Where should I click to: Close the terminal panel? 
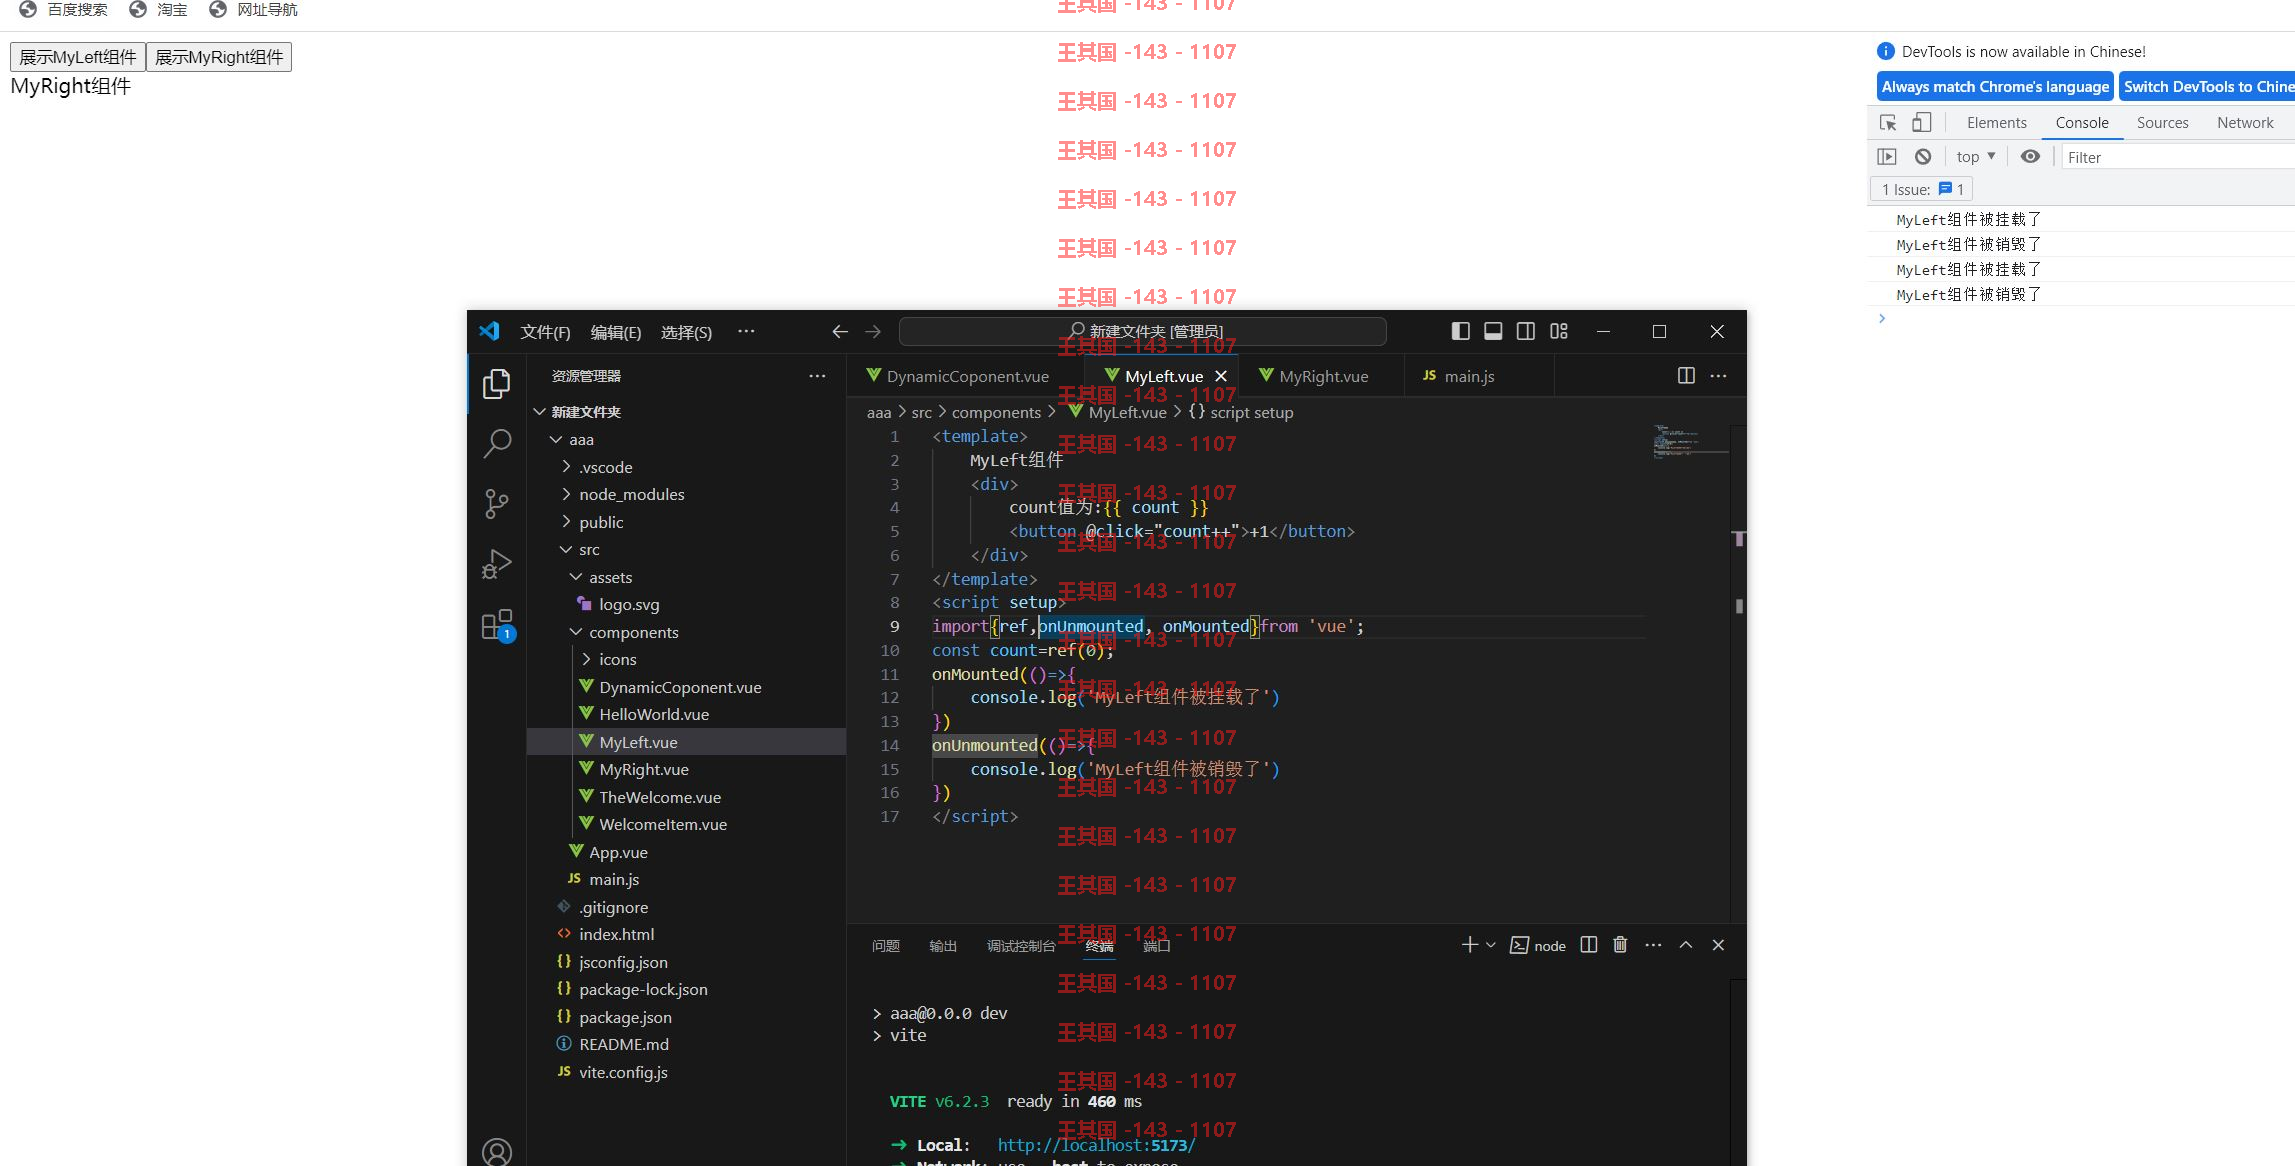[1718, 945]
